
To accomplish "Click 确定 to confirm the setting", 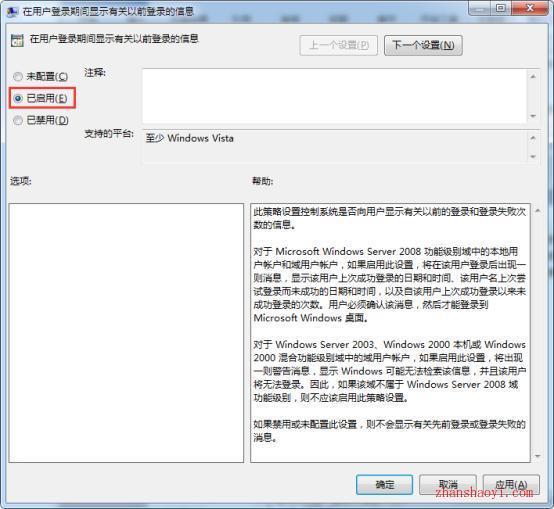I will (384, 484).
